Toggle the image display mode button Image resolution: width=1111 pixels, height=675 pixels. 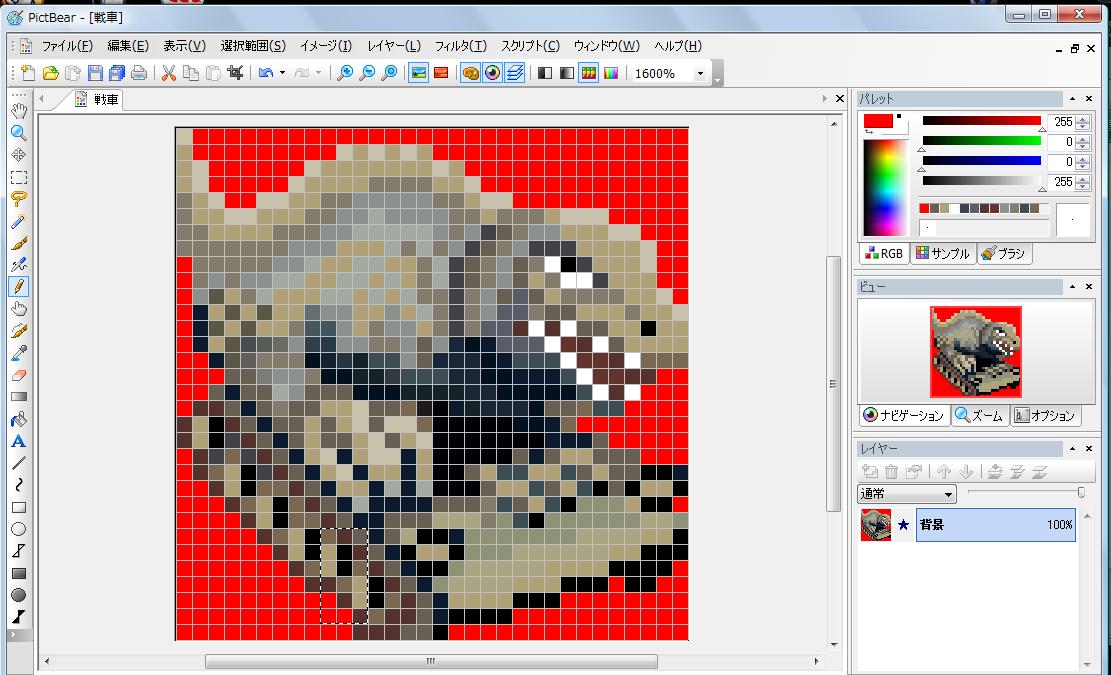pos(419,73)
